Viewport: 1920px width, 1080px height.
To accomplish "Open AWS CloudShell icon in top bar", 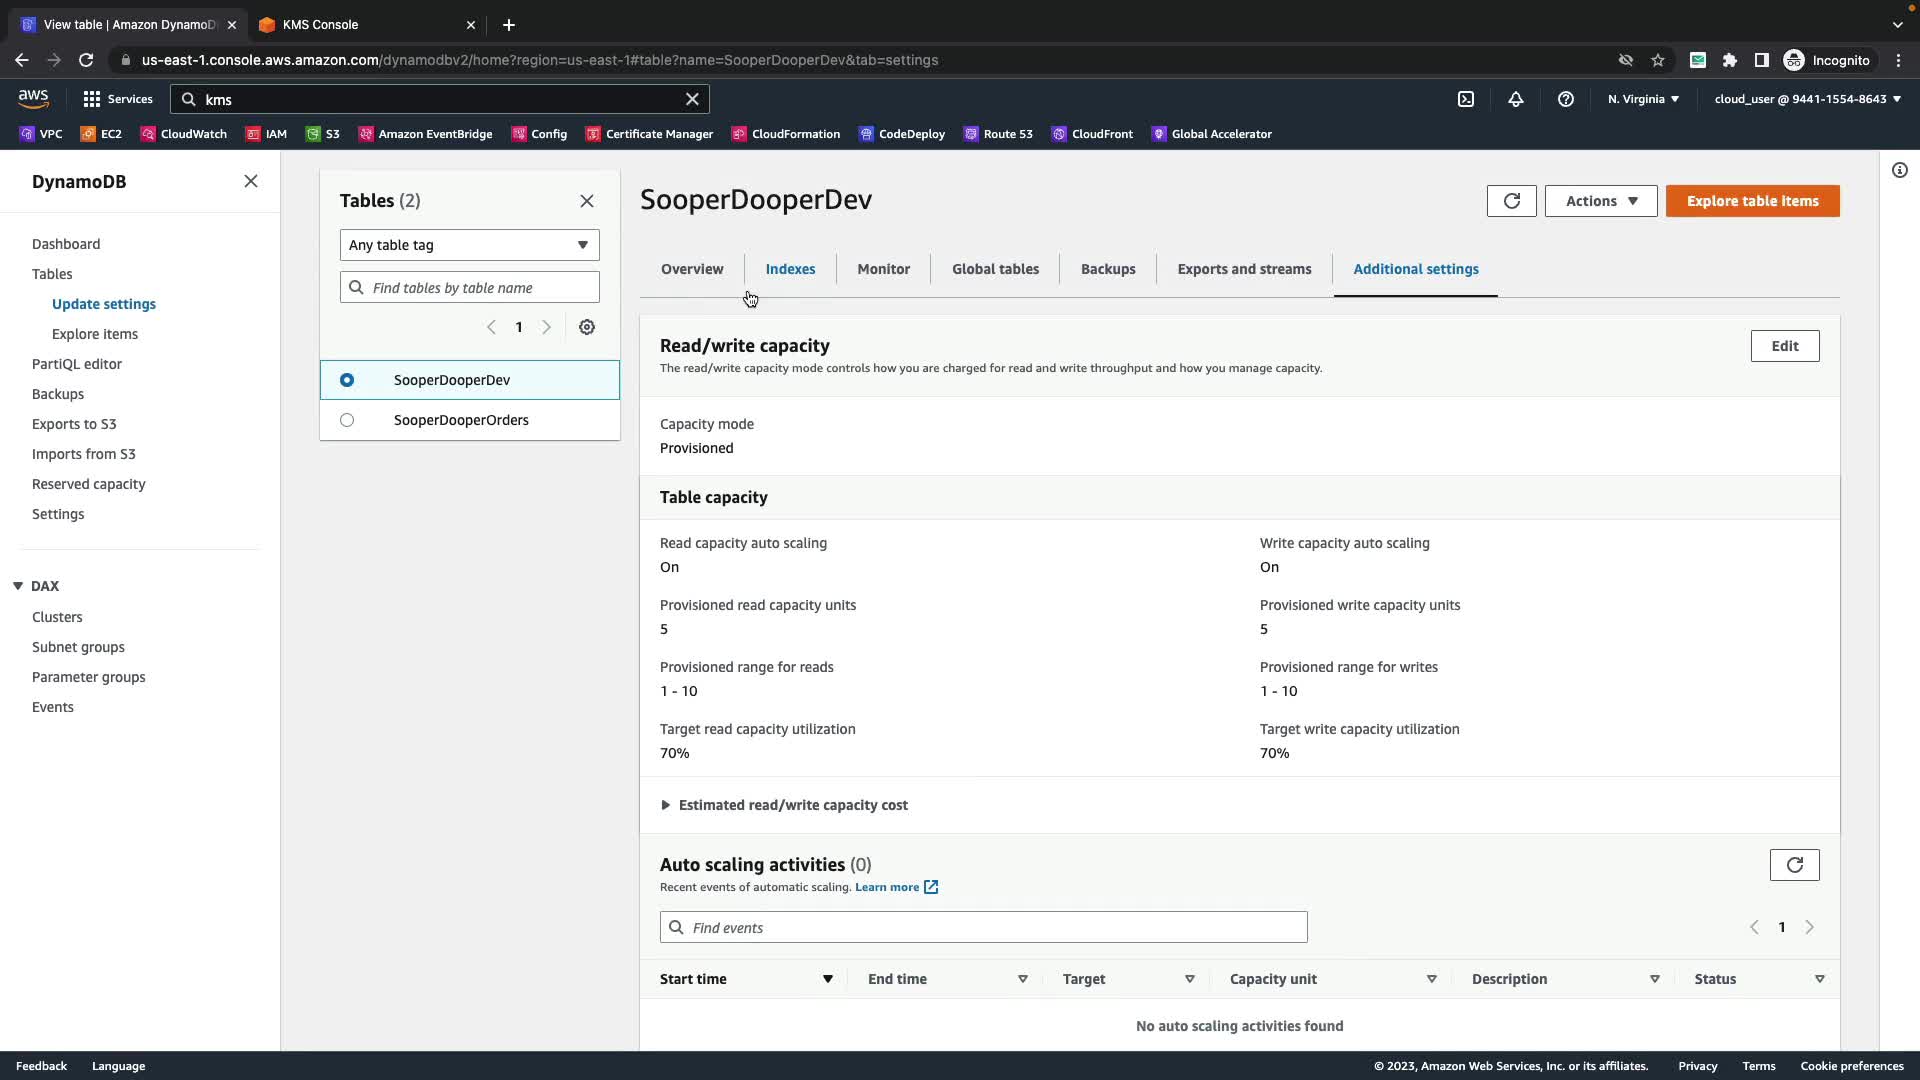I will click(x=1466, y=99).
